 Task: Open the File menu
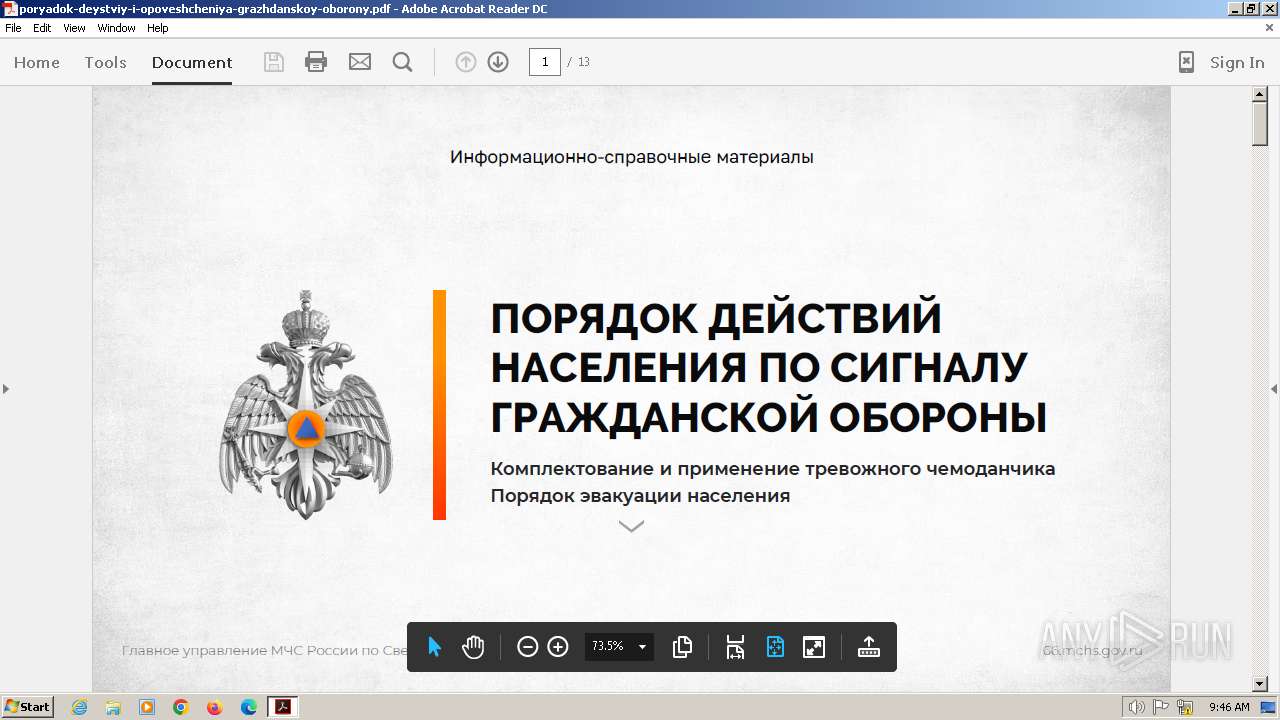(x=13, y=28)
